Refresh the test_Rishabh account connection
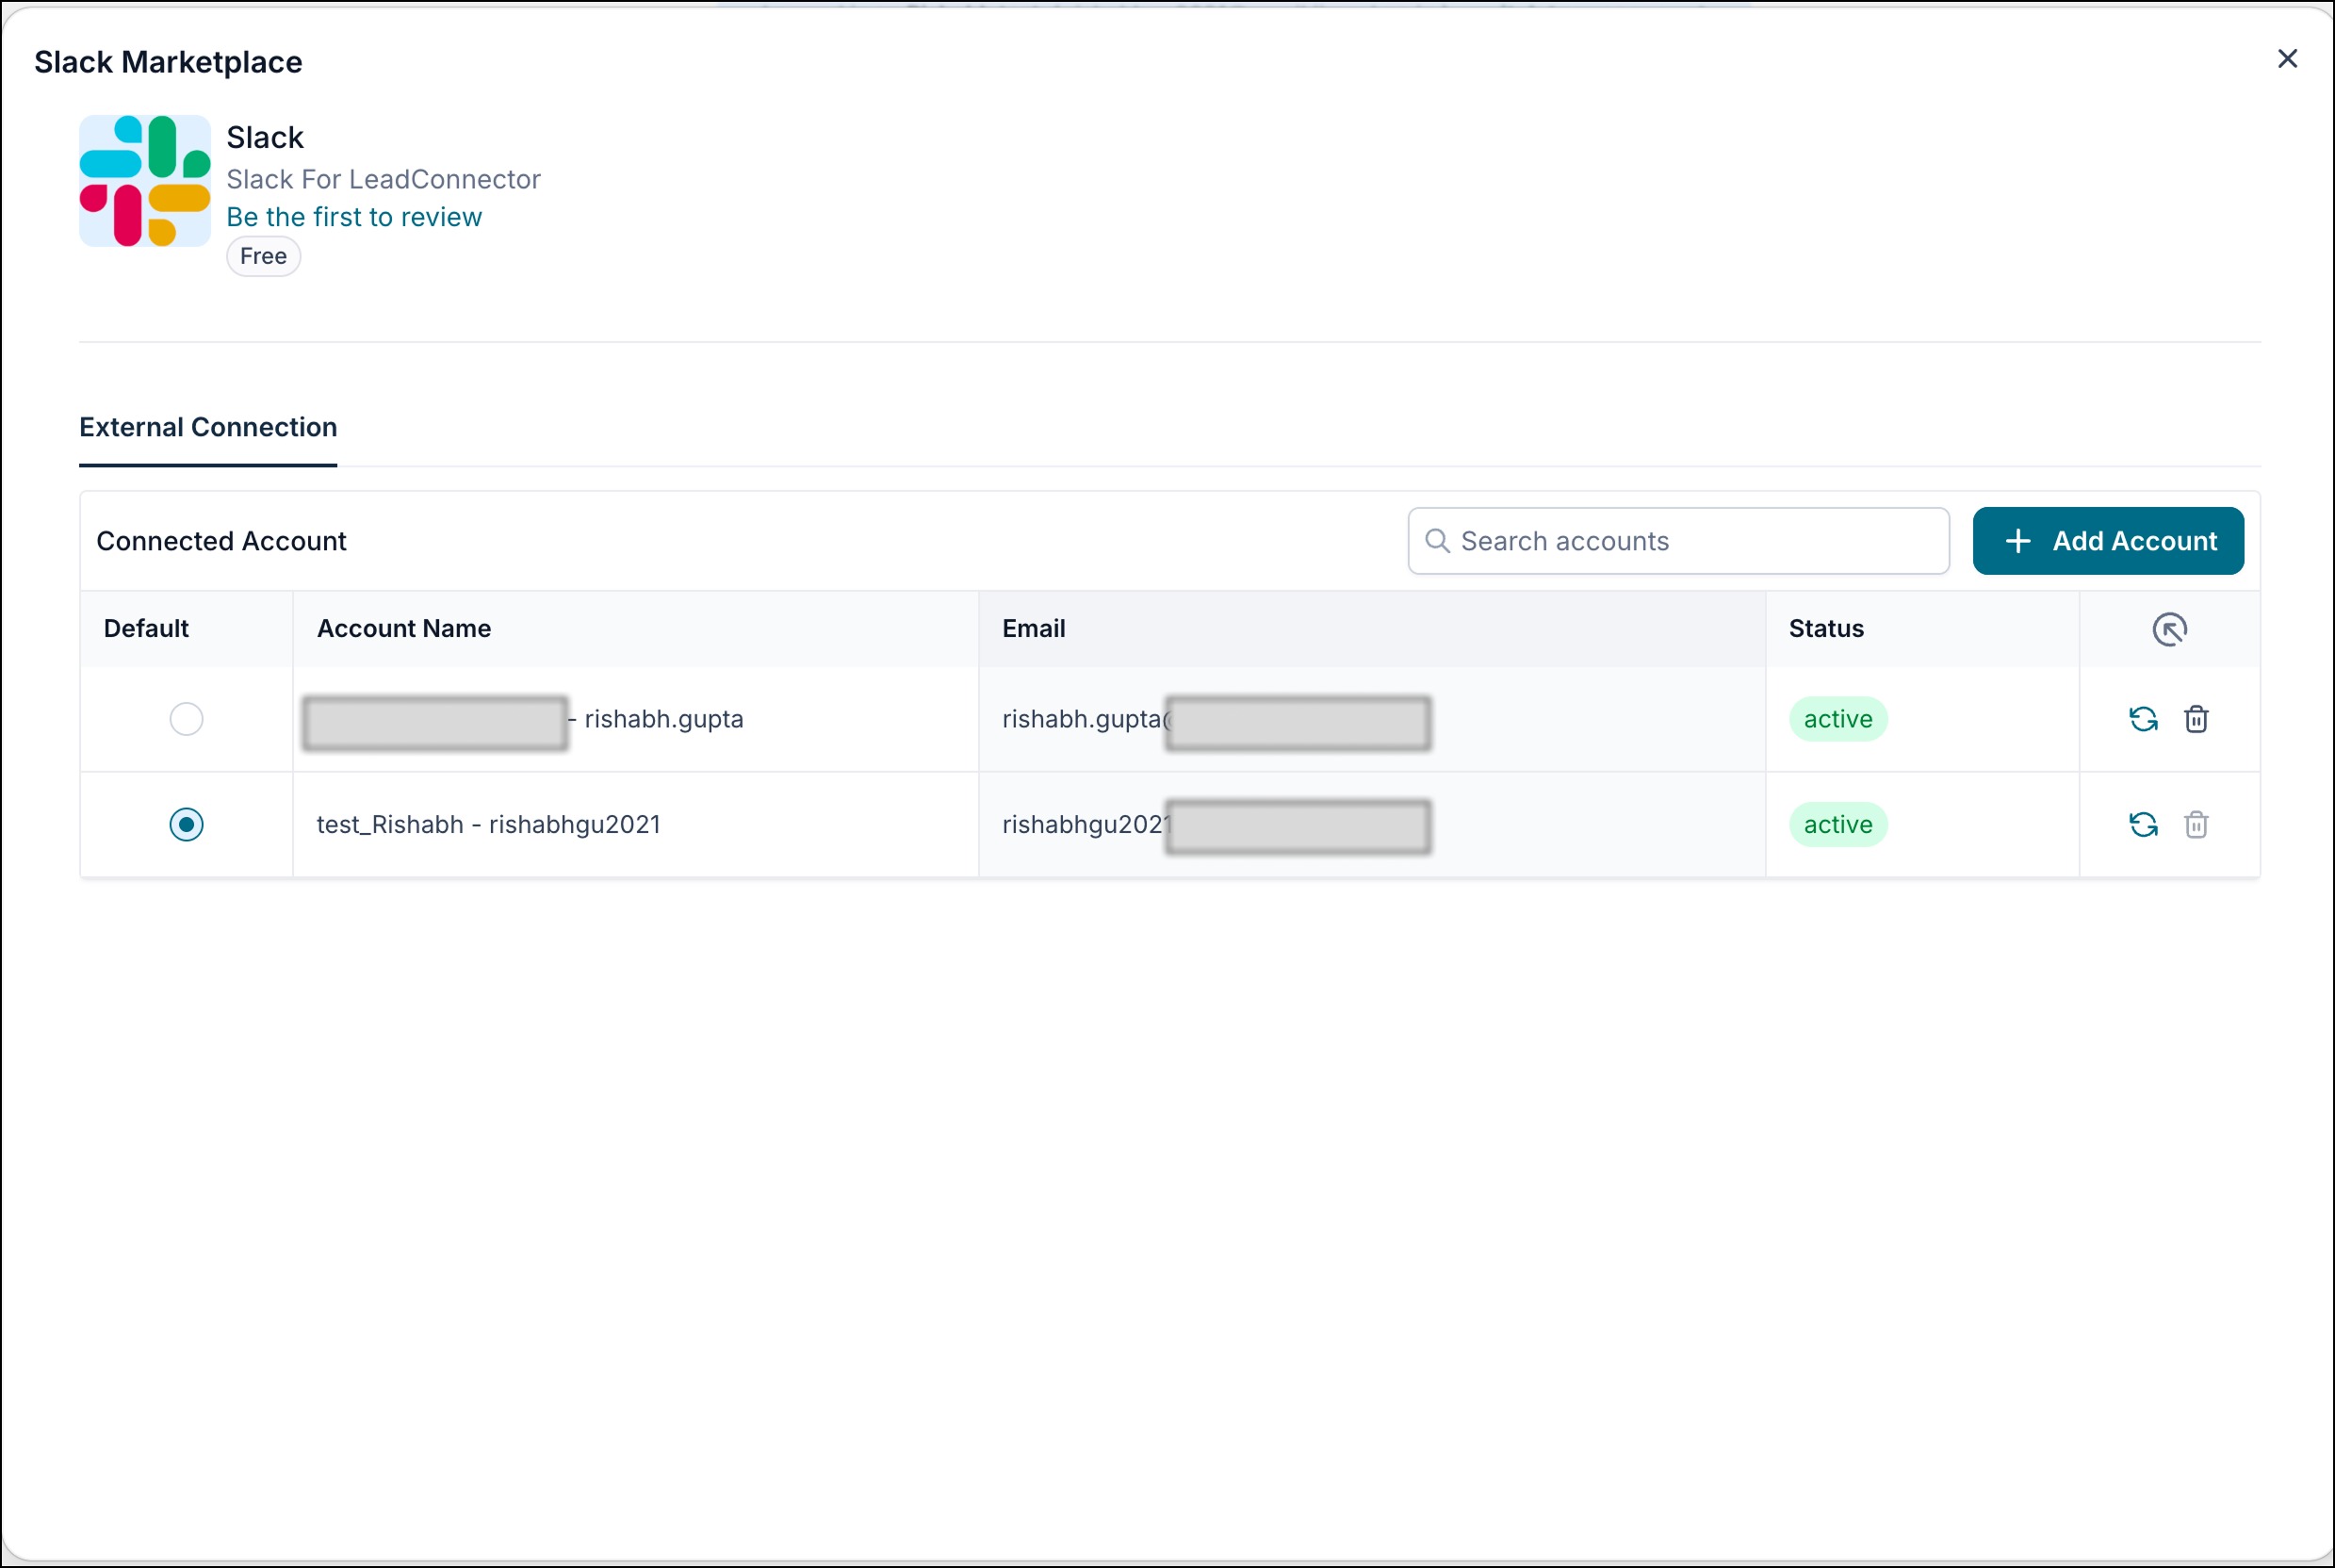The width and height of the screenshot is (2335, 1568). tap(2143, 825)
